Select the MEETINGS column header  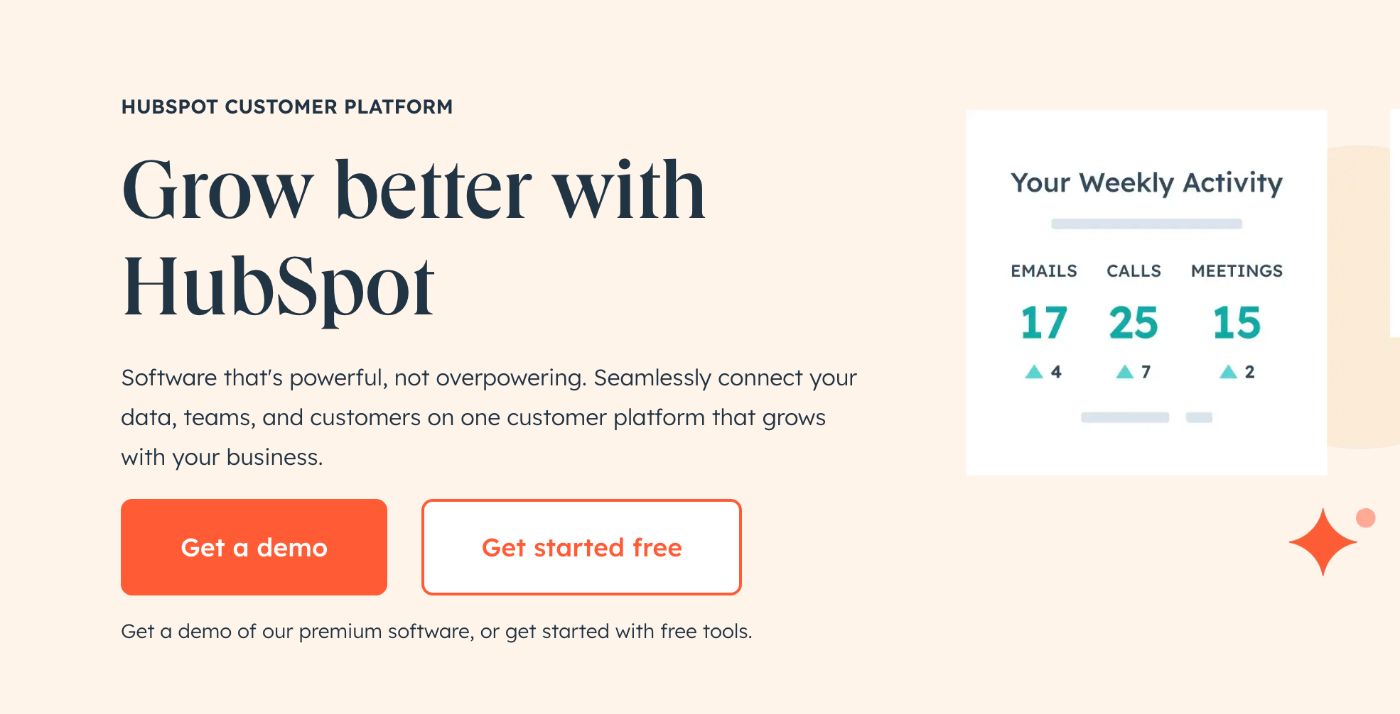pos(1236,271)
